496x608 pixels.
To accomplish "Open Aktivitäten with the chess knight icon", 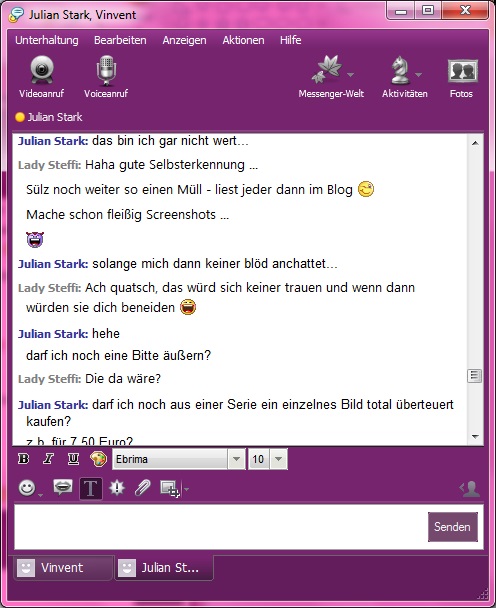I will (401, 71).
